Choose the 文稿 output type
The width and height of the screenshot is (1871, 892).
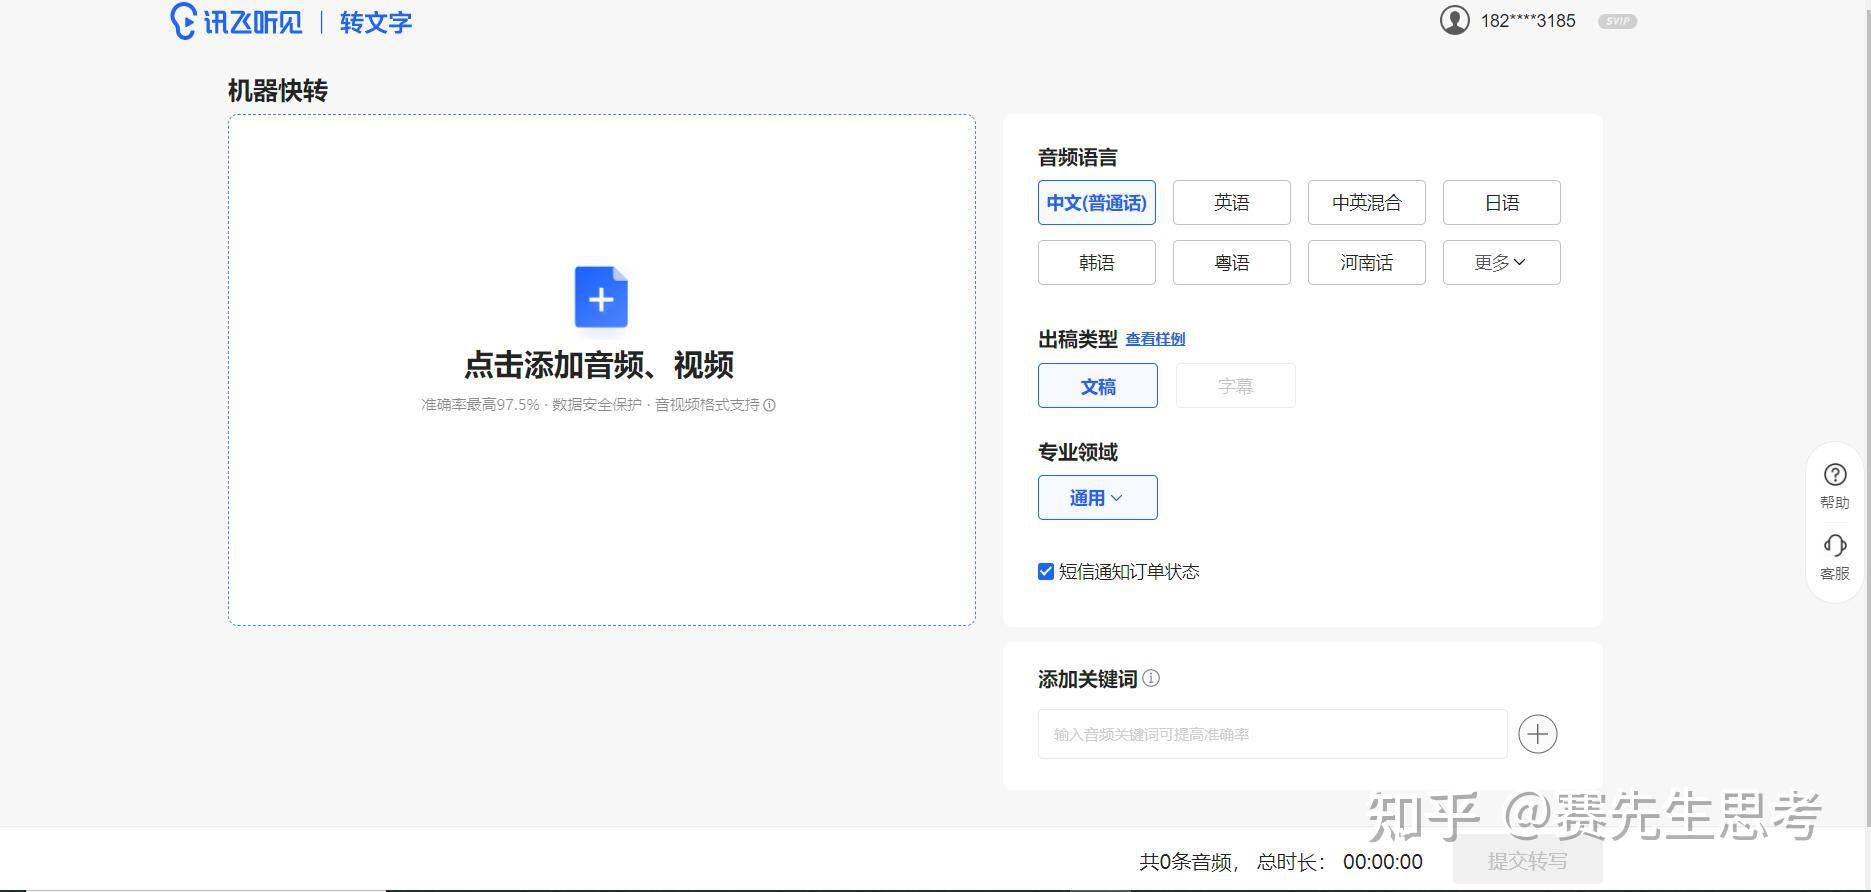tap(1098, 386)
